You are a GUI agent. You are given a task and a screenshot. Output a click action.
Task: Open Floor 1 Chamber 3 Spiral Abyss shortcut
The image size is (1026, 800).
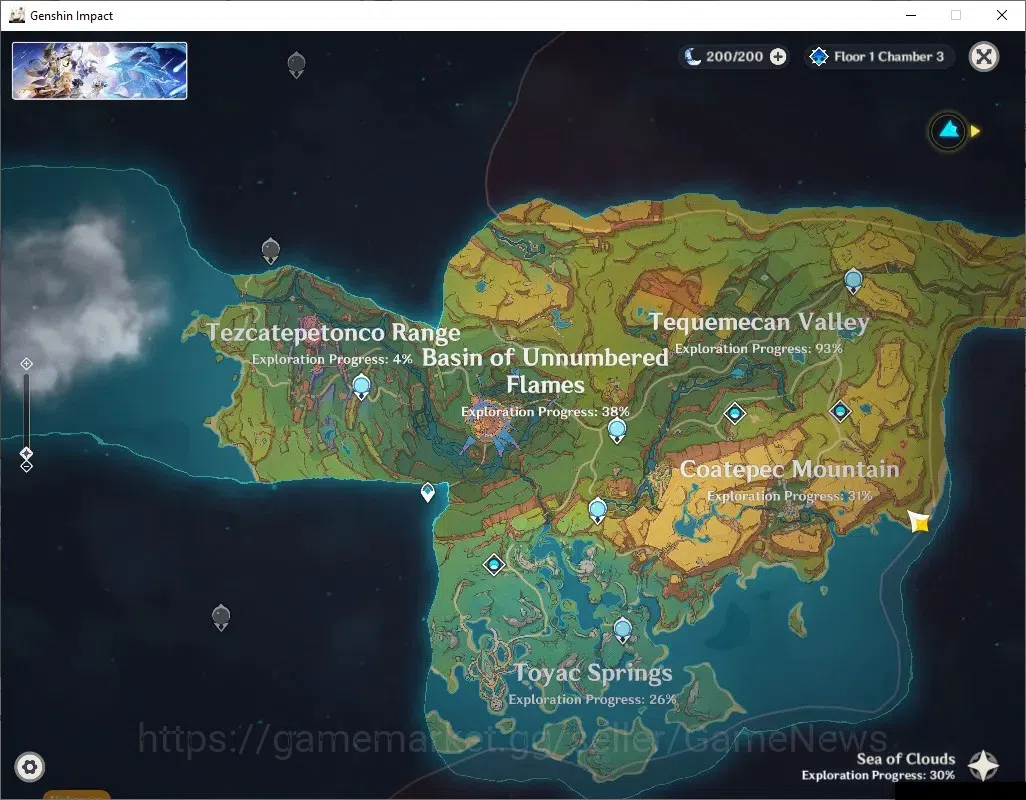(x=878, y=57)
